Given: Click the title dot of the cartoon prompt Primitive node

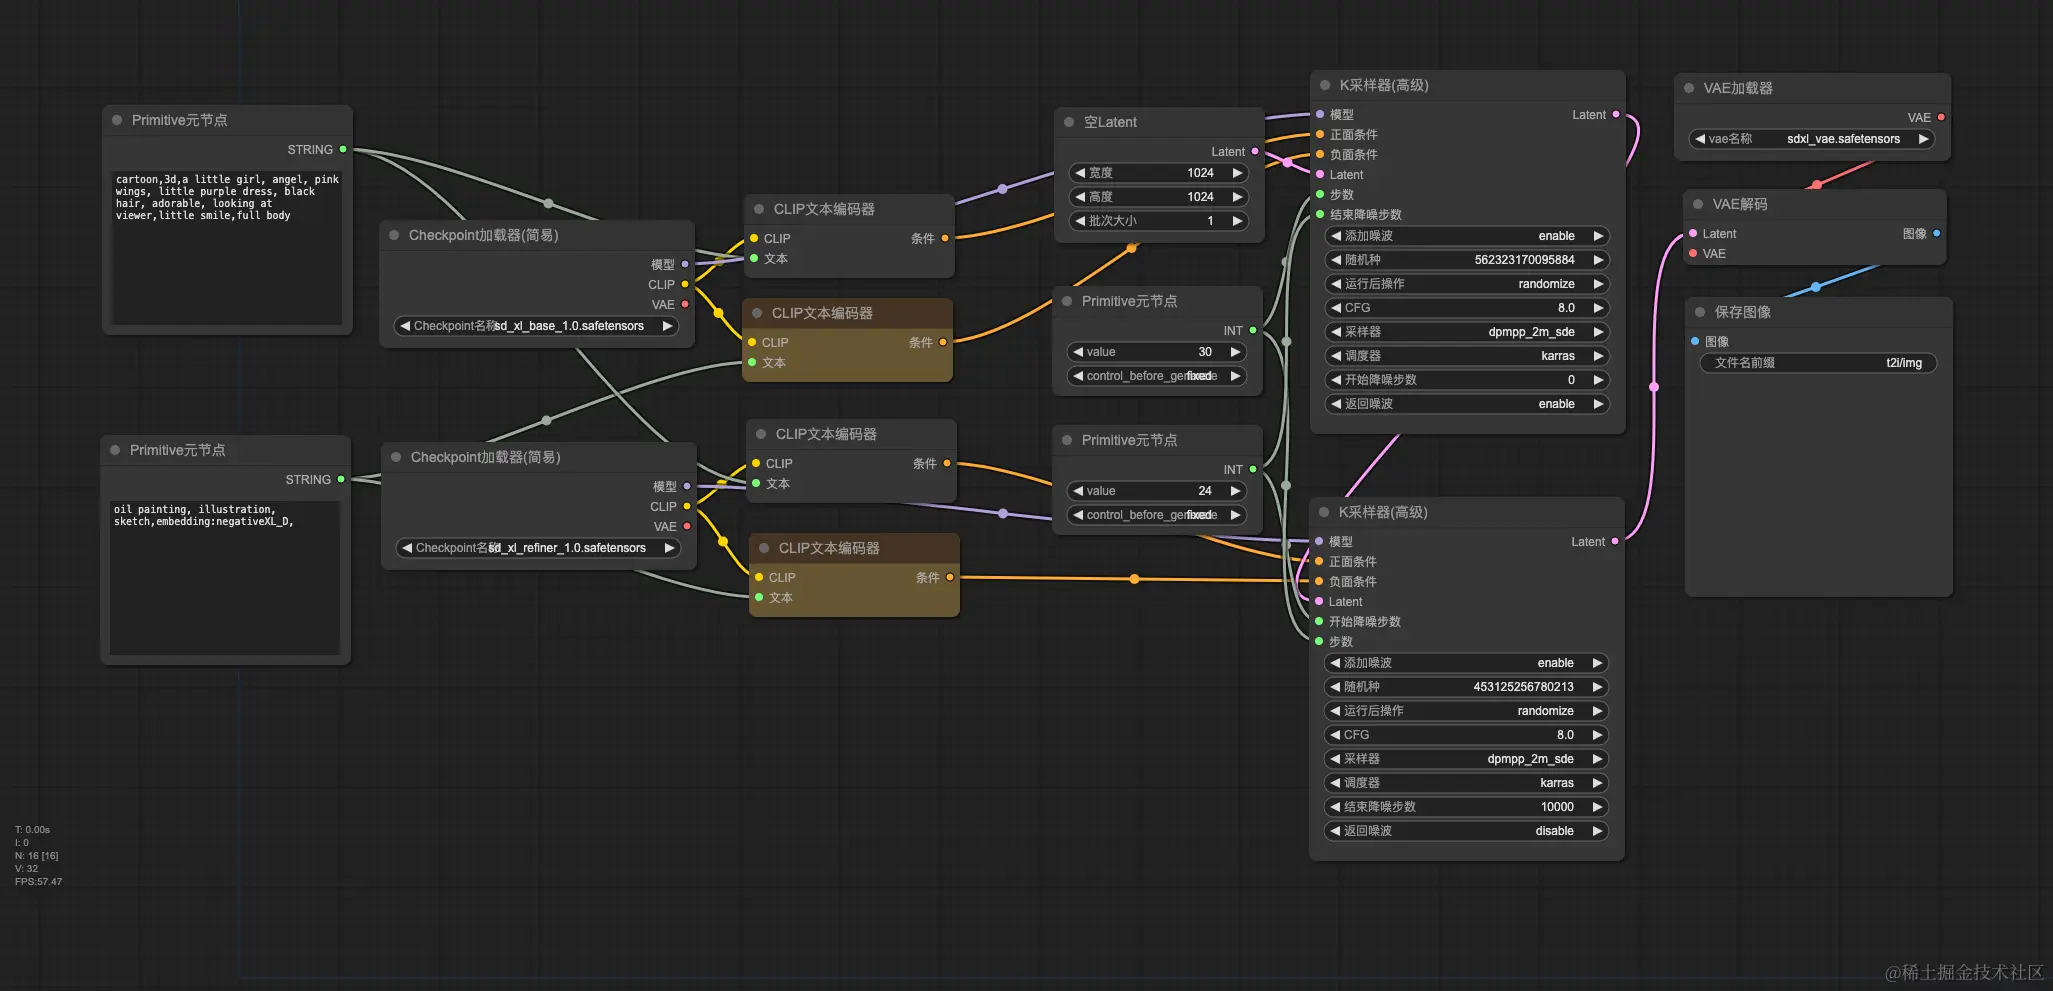Looking at the screenshot, I should coord(117,120).
